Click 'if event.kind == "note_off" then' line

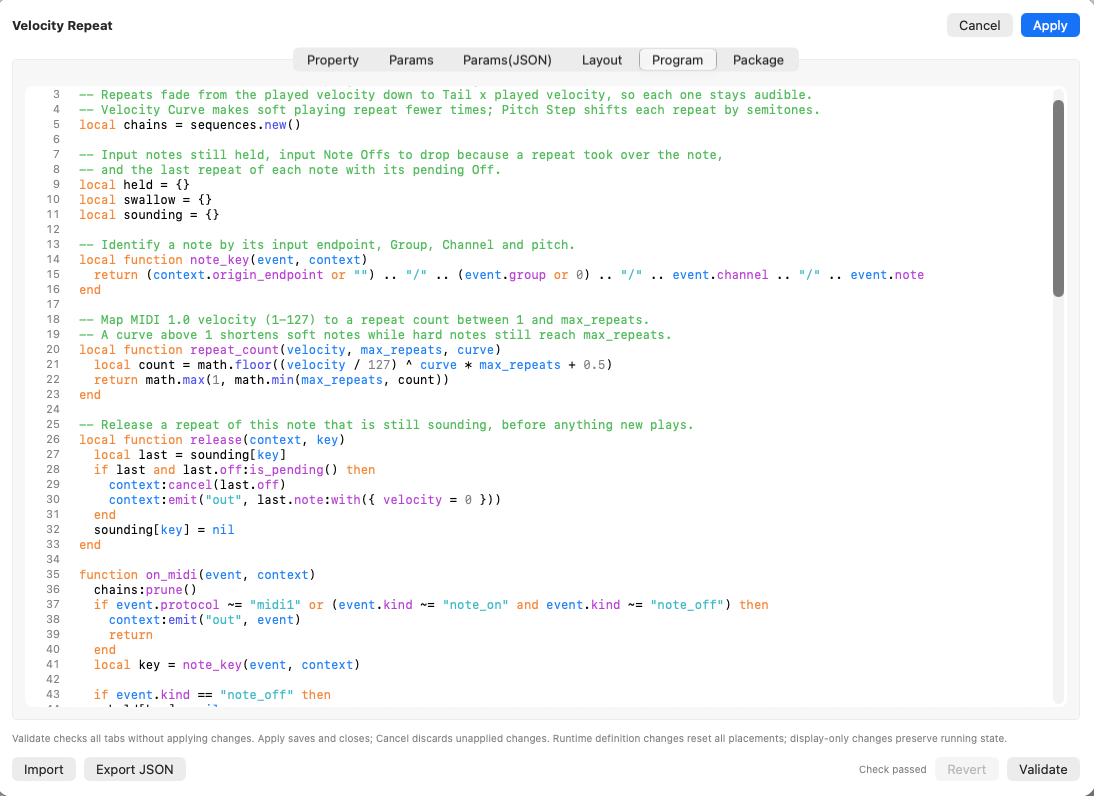point(212,695)
